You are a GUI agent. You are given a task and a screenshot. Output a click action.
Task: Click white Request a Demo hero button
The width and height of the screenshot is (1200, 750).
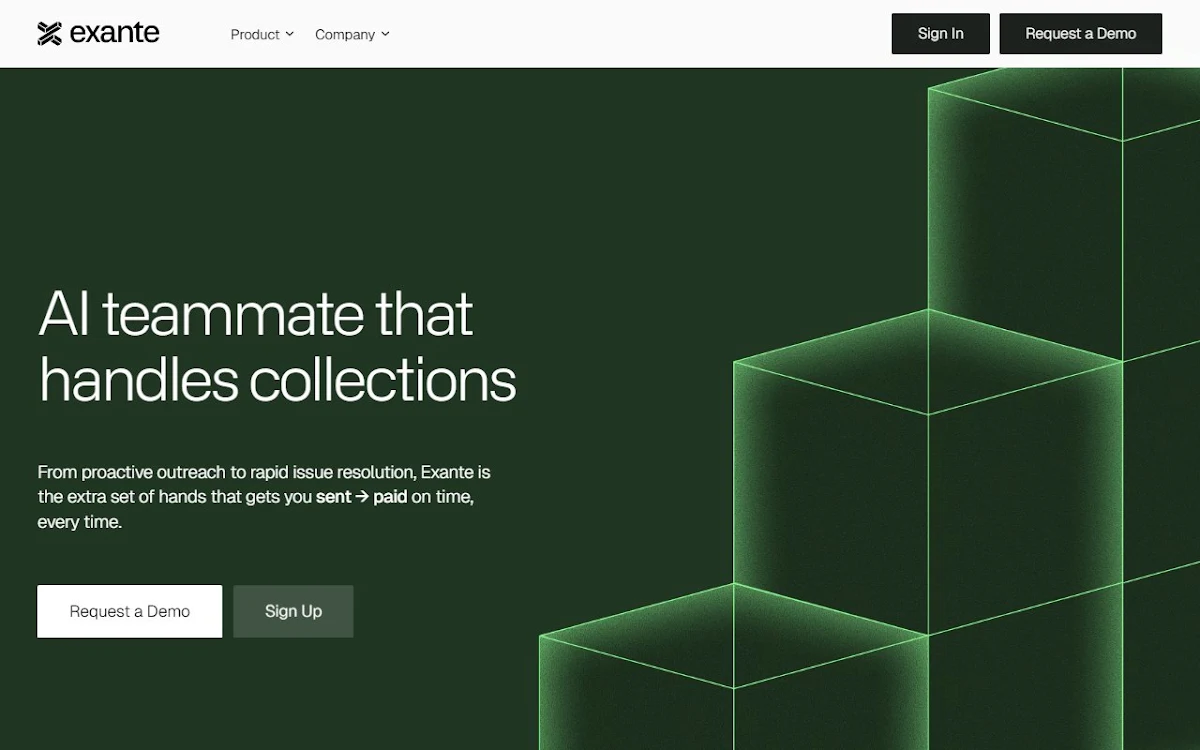130,611
